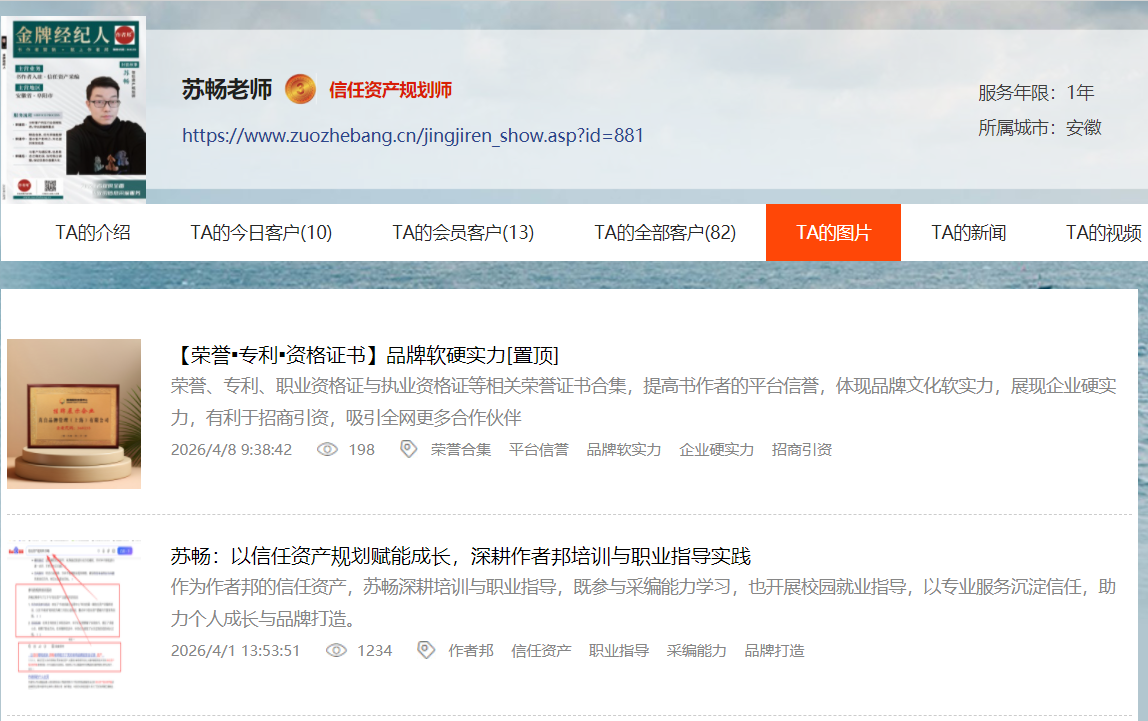Switch to the TA的介绍 tab
Screen dimensions: 1148x721
[x=93, y=233]
